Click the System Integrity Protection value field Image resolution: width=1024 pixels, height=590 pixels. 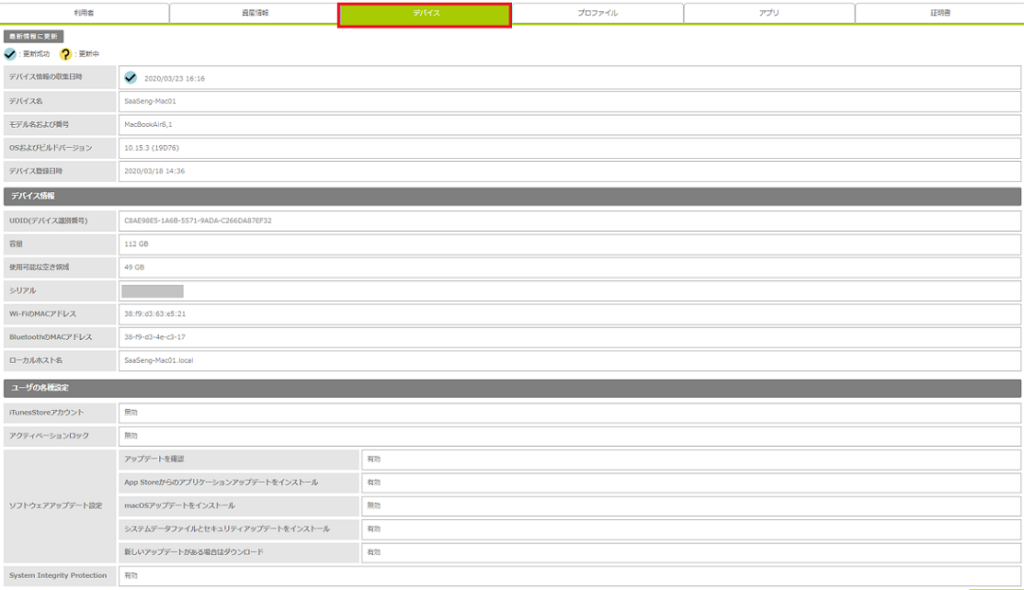569,576
